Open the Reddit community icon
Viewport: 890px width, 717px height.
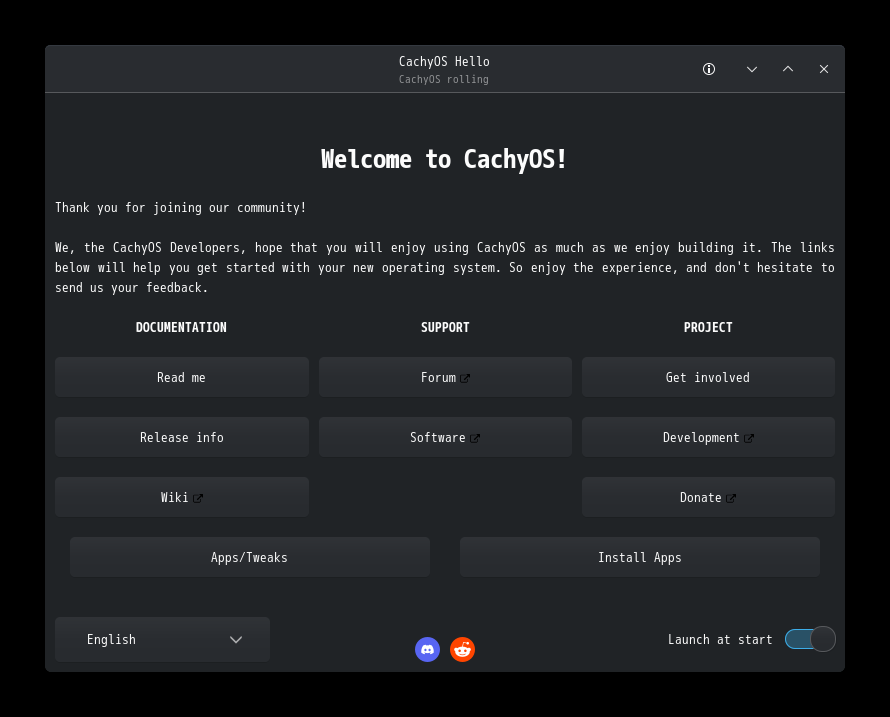click(463, 649)
